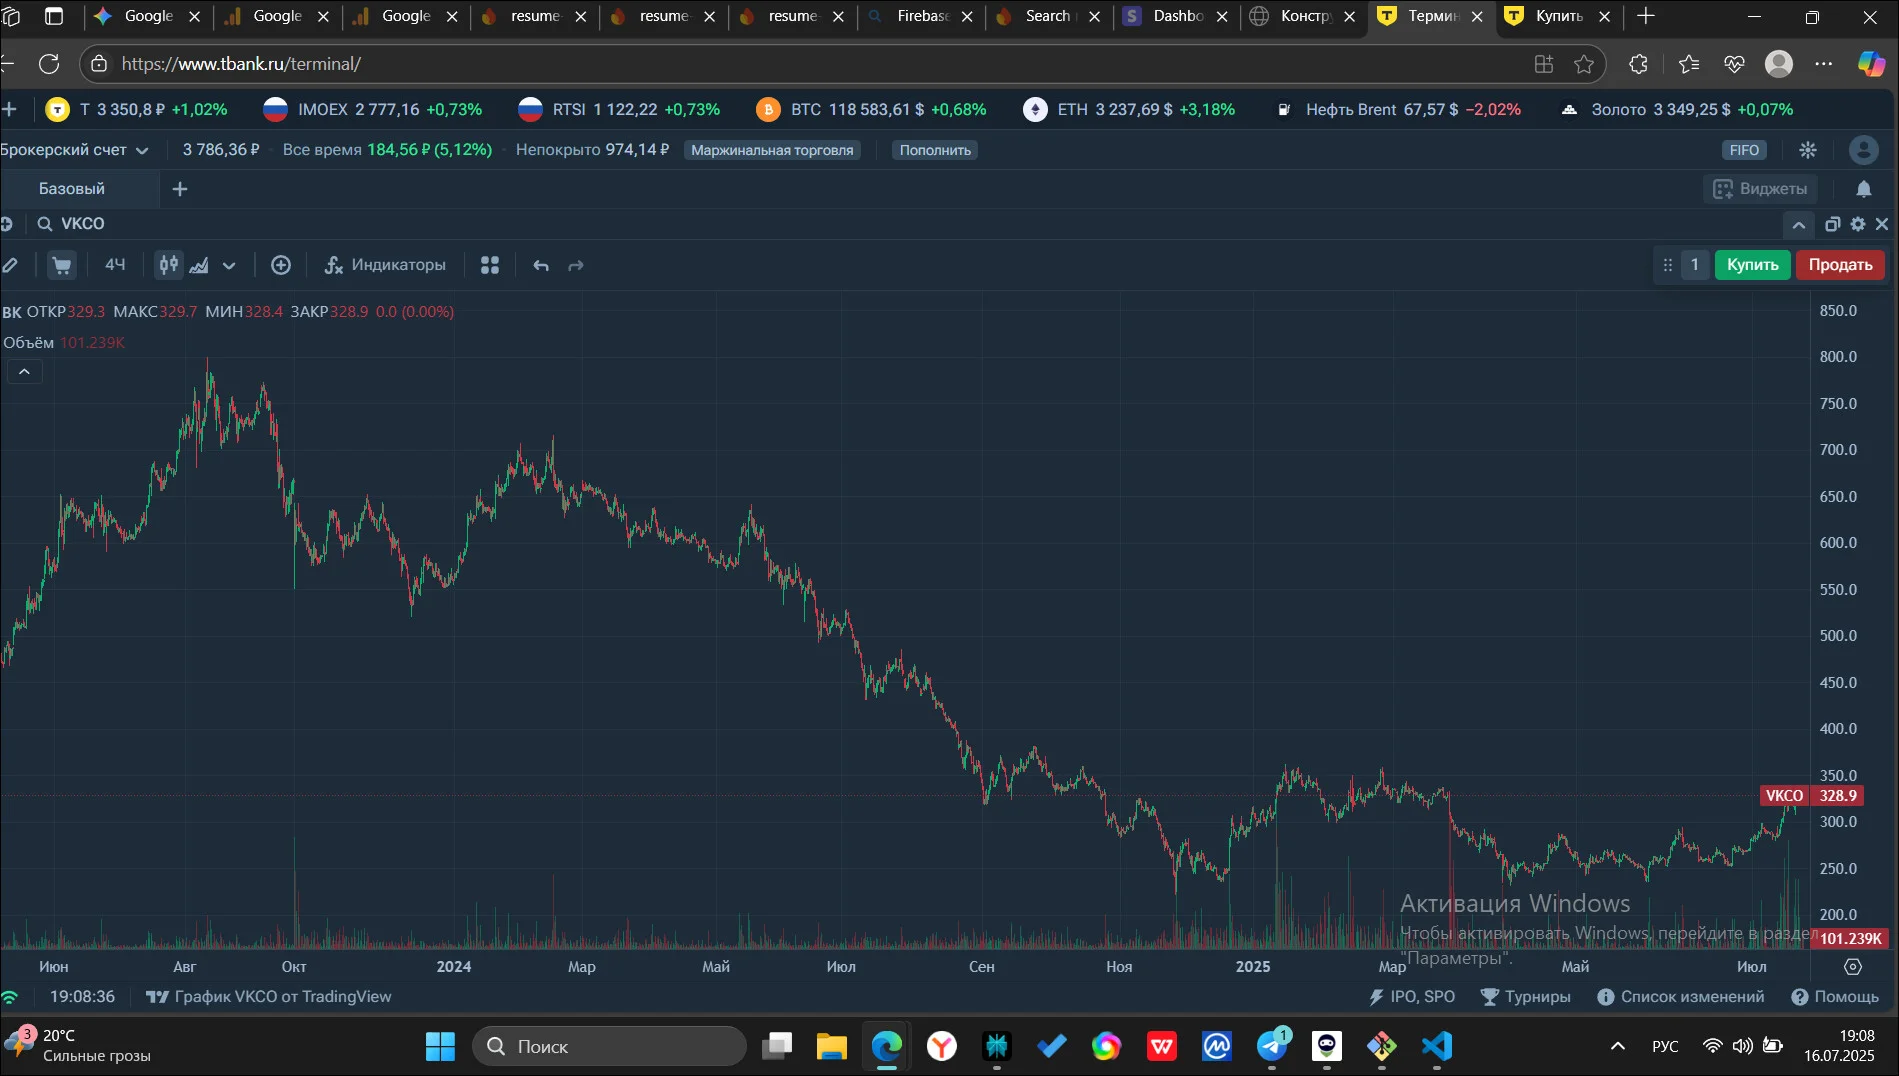
Task: Open the chart templates grid icon
Action: click(490, 265)
